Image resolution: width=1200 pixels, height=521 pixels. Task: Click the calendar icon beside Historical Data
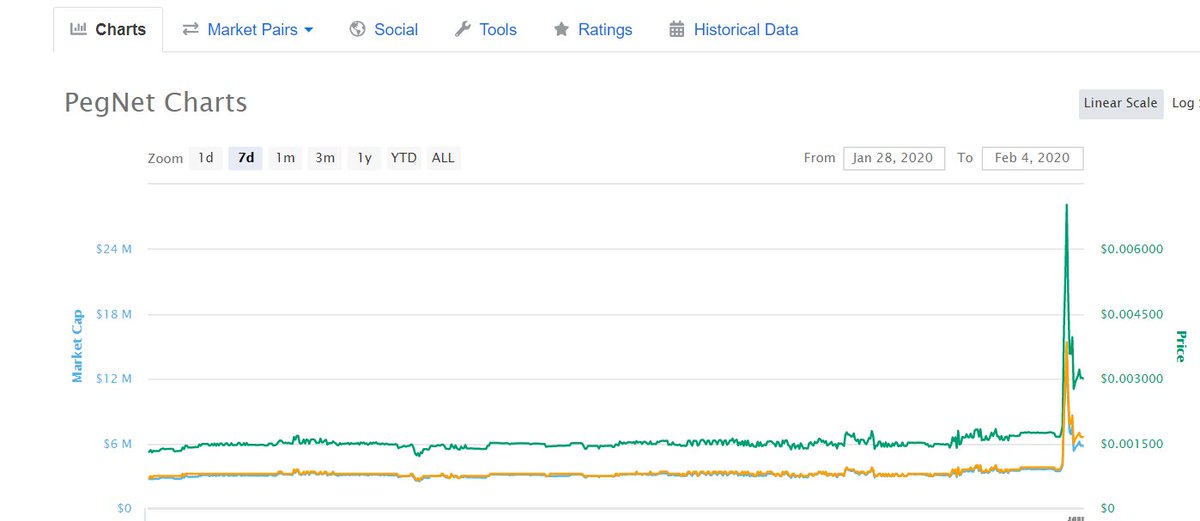pyautogui.click(x=677, y=29)
